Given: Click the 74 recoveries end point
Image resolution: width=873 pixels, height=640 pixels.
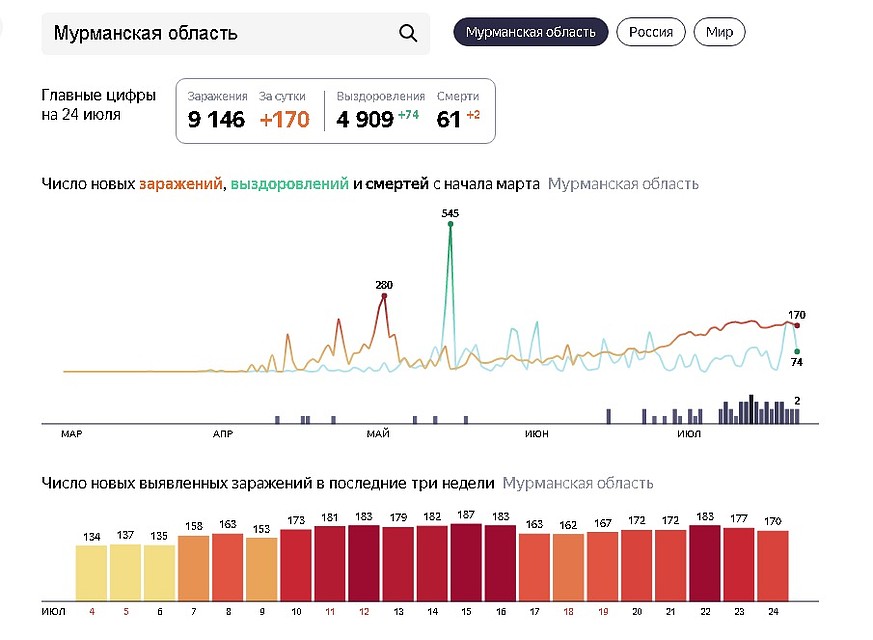Looking at the screenshot, I should 797,352.
